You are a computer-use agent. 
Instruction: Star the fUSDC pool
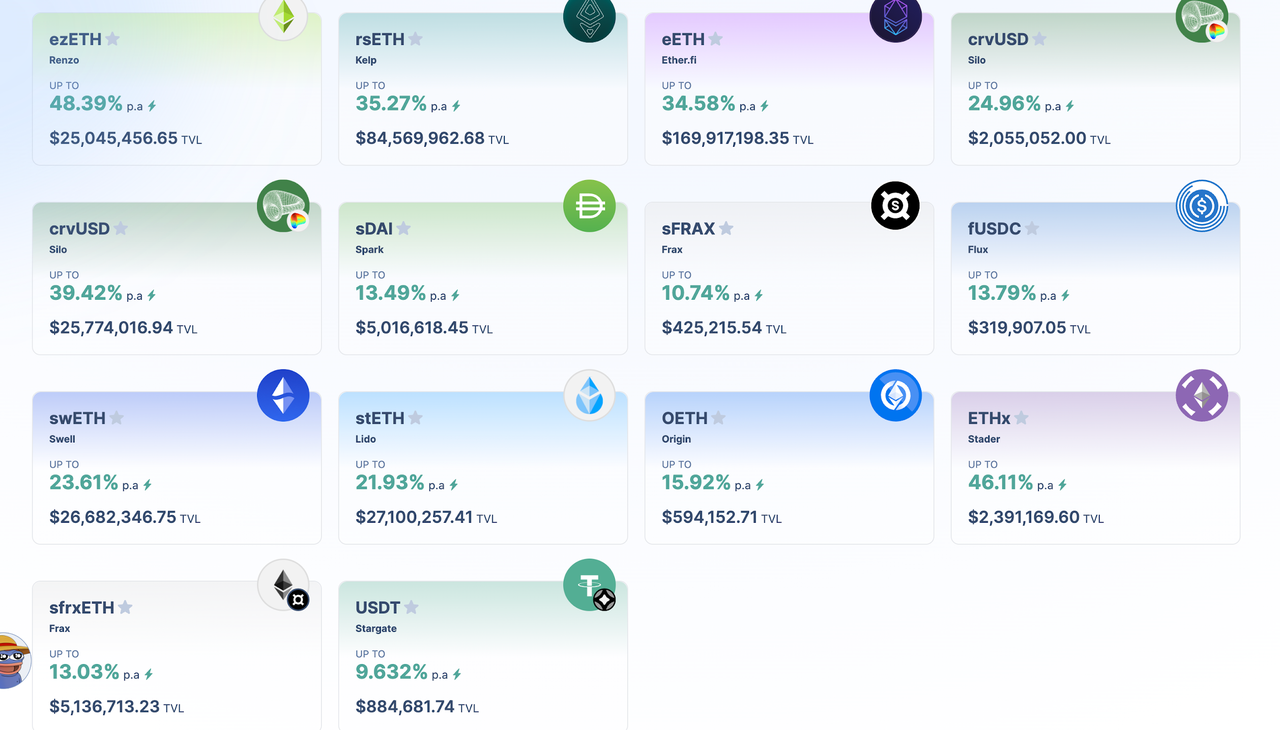[x=1032, y=228]
